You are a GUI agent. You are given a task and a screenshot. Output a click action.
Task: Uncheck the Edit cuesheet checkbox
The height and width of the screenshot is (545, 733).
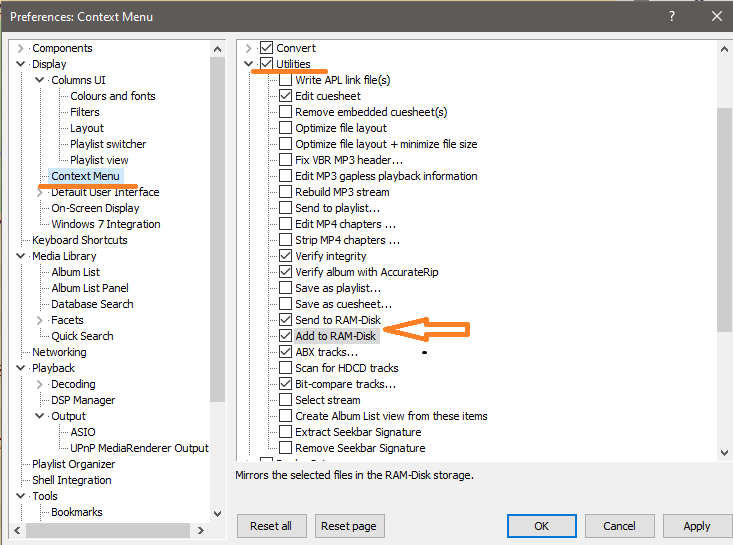click(x=286, y=96)
